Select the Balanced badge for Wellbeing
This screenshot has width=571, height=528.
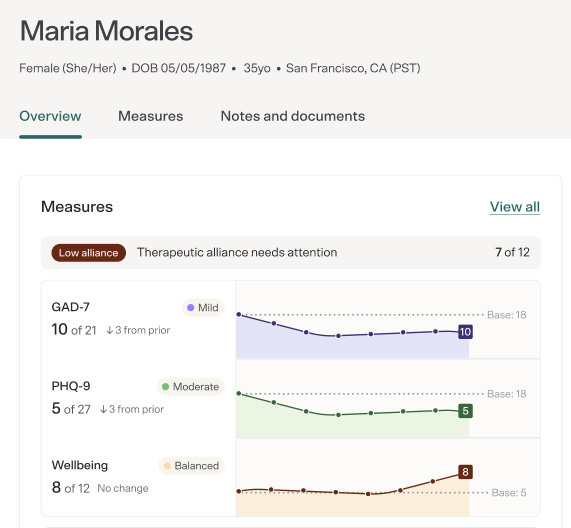[x=192, y=466]
